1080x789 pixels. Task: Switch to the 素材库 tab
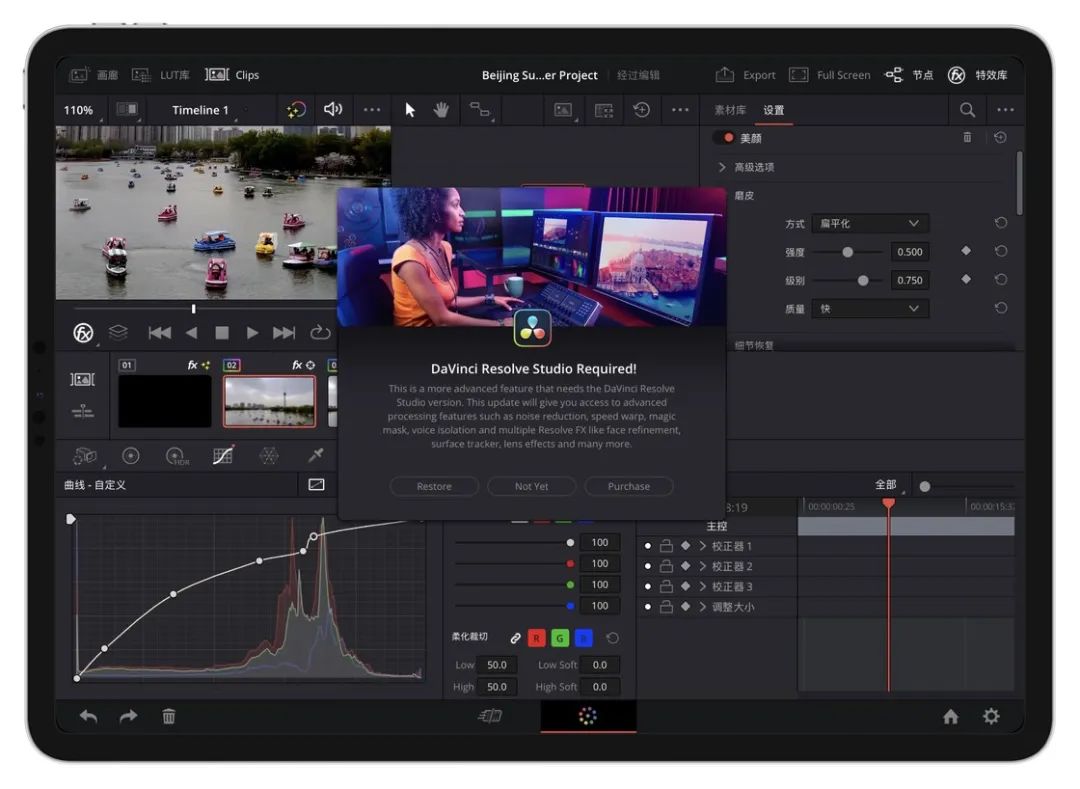(x=729, y=110)
